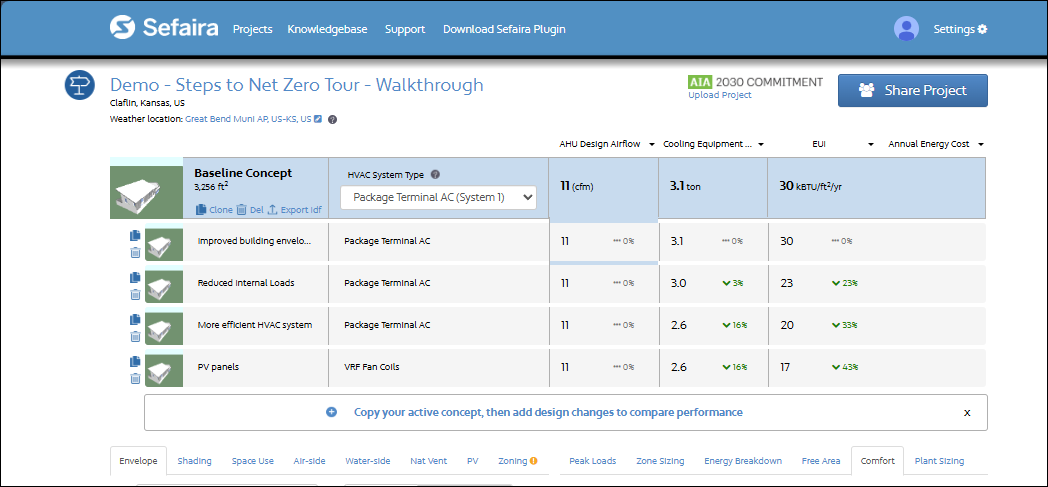Image resolution: width=1048 pixels, height=487 pixels.
Task: Open the weather location help icon
Action: click(x=332, y=120)
